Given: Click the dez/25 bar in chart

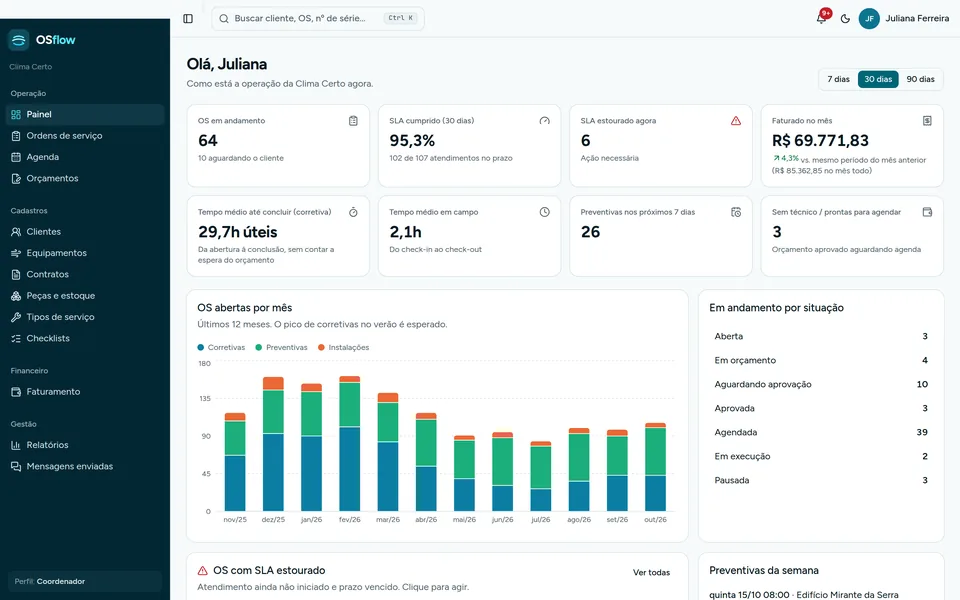Looking at the screenshot, I should tap(273, 444).
